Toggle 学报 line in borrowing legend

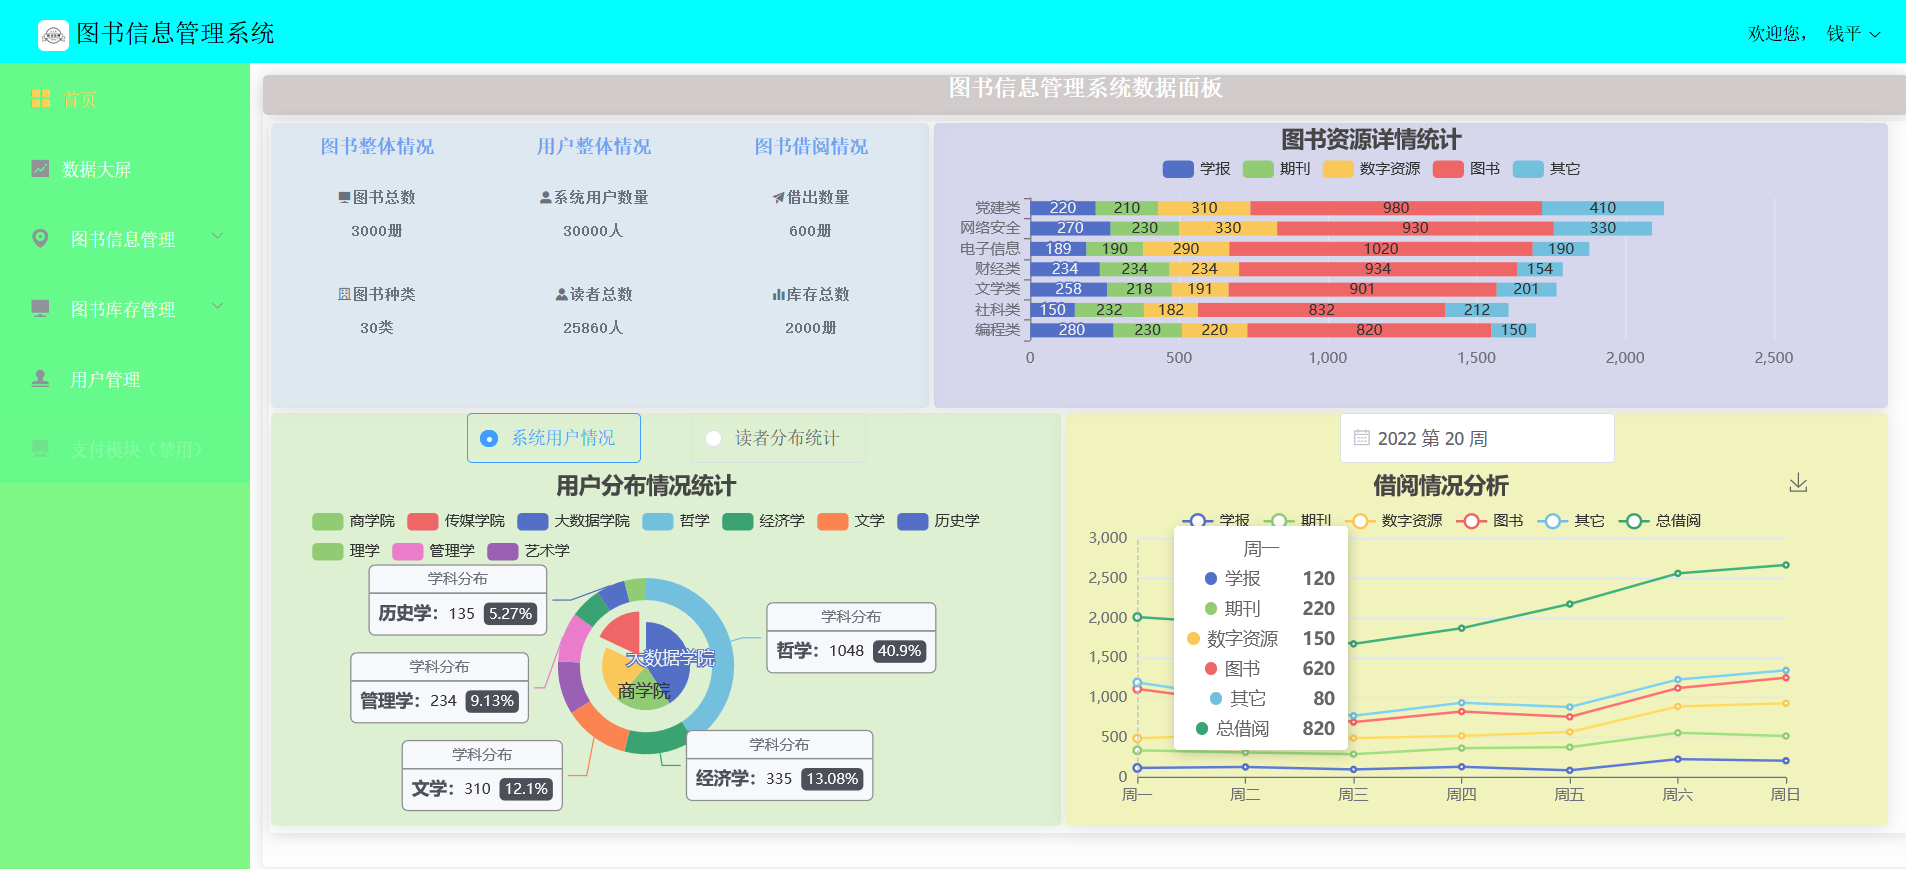pyautogui.click(x=1216, y=521)
